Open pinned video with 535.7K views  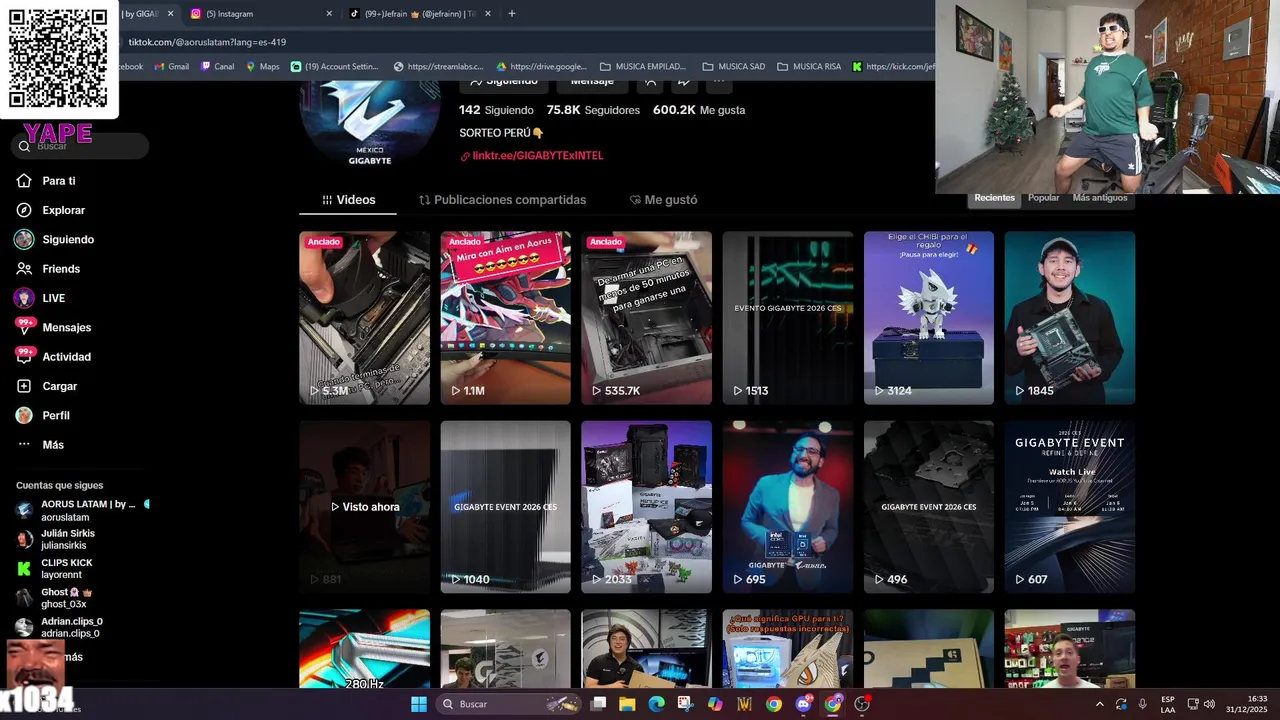coord(646,318)
